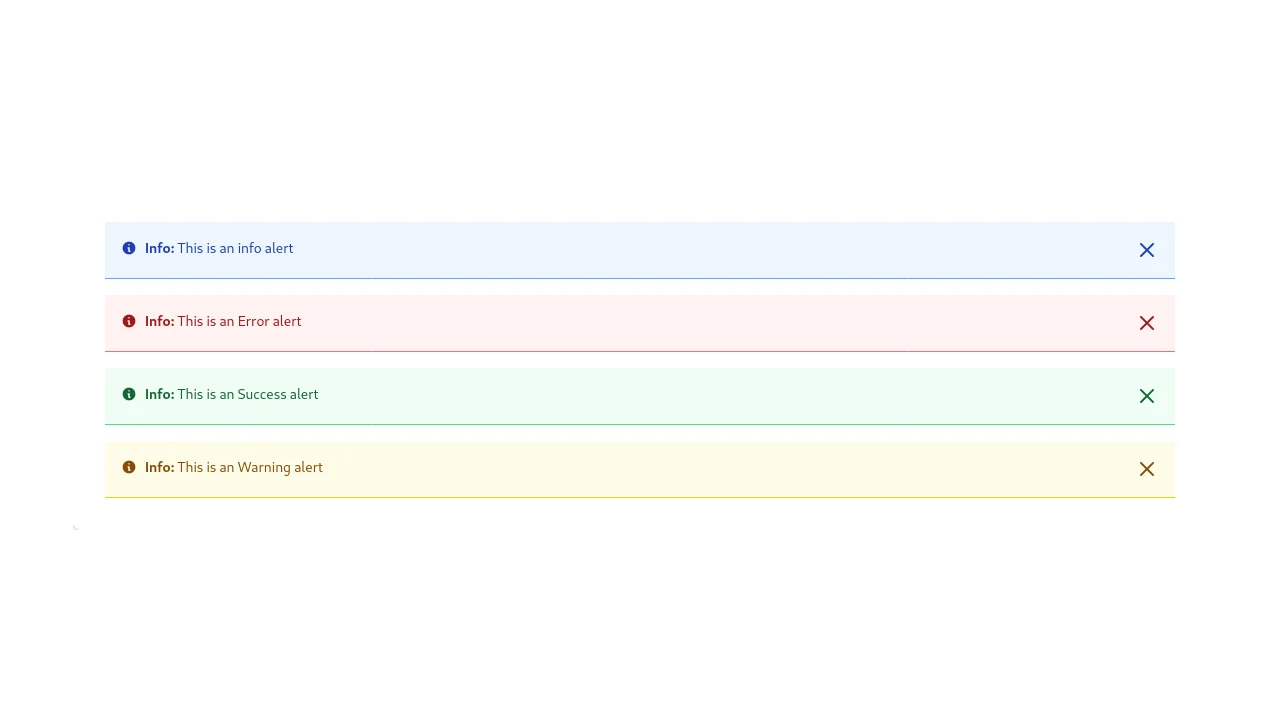1280x720 pixels.
Task: Click the bold "Info:" label in the blue alert
Action: pyautogui.click(x=159, y=248)
